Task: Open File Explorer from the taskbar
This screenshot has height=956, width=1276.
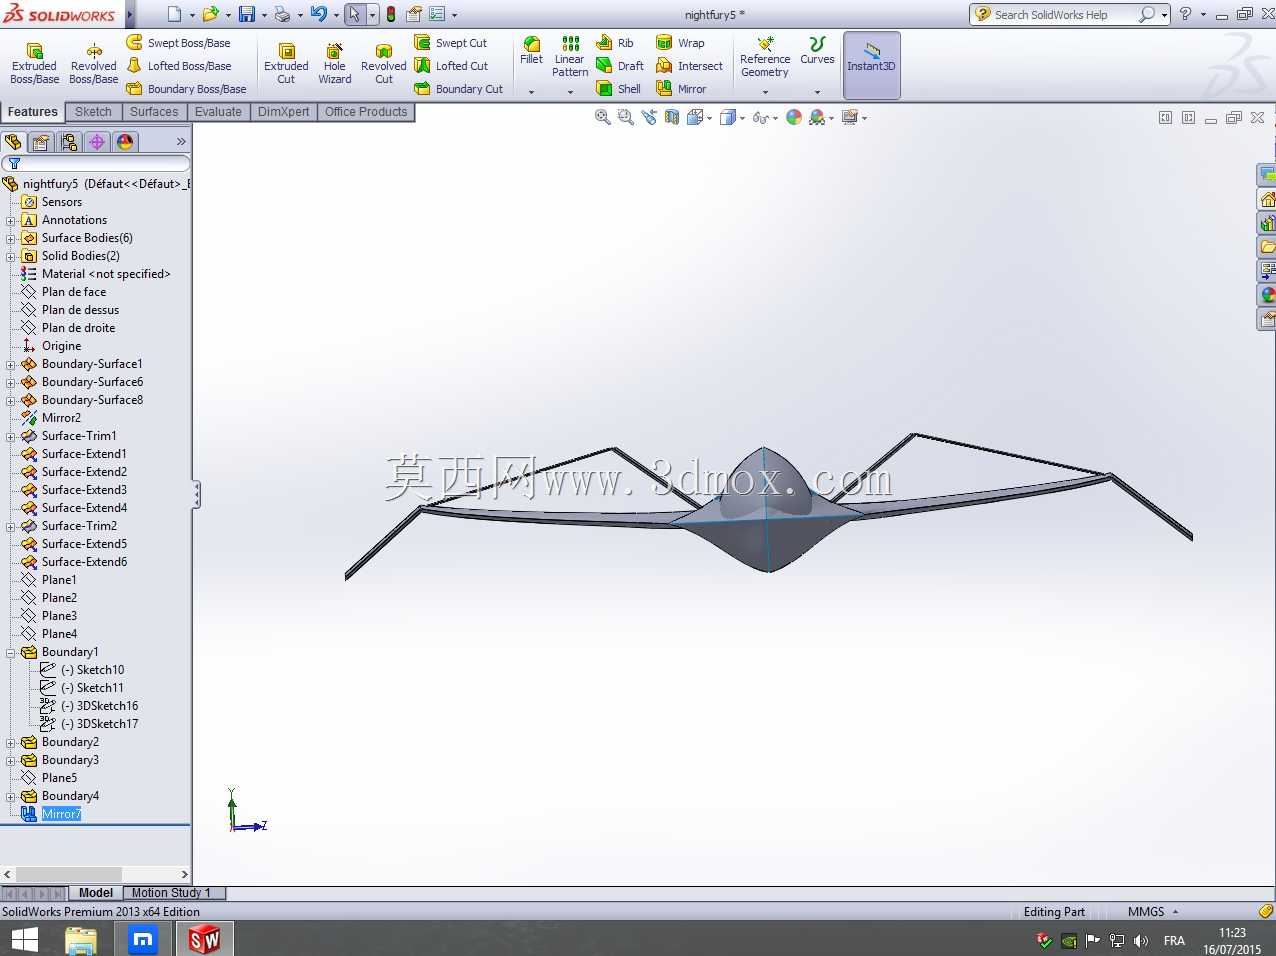Action: click(x=81, y=939)
